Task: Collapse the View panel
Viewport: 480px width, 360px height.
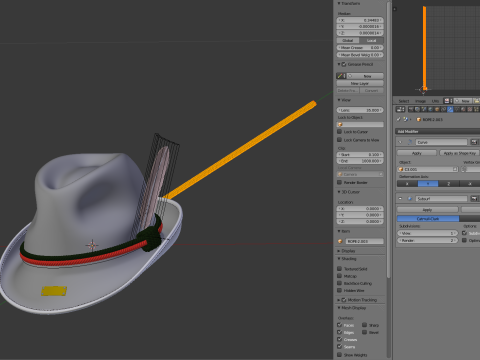Action: point(339,100)
